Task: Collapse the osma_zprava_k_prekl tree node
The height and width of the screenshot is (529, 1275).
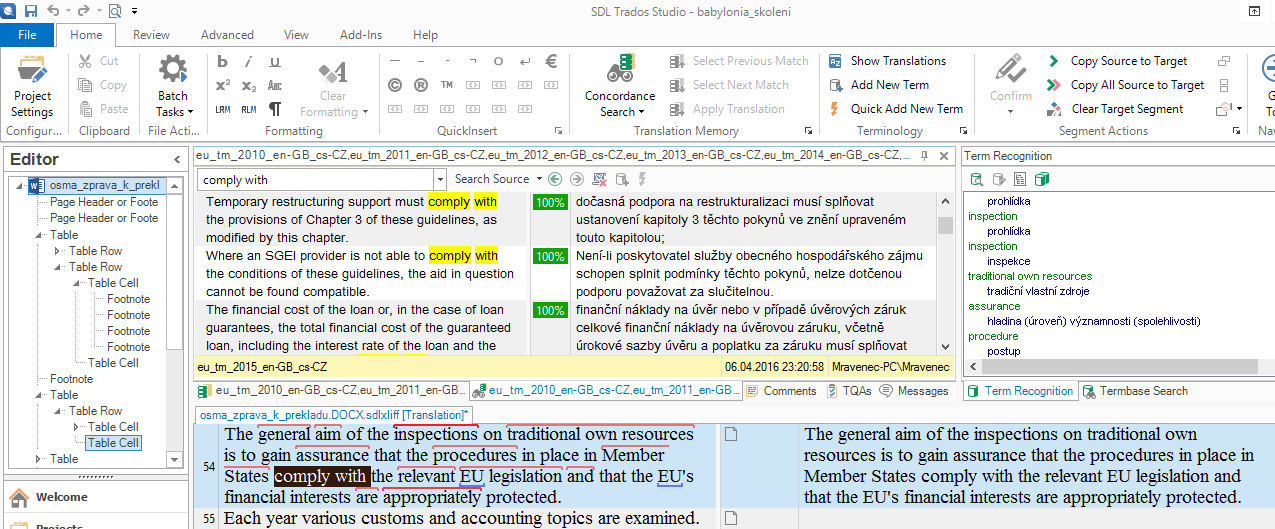Action: [x=21, y=186]
